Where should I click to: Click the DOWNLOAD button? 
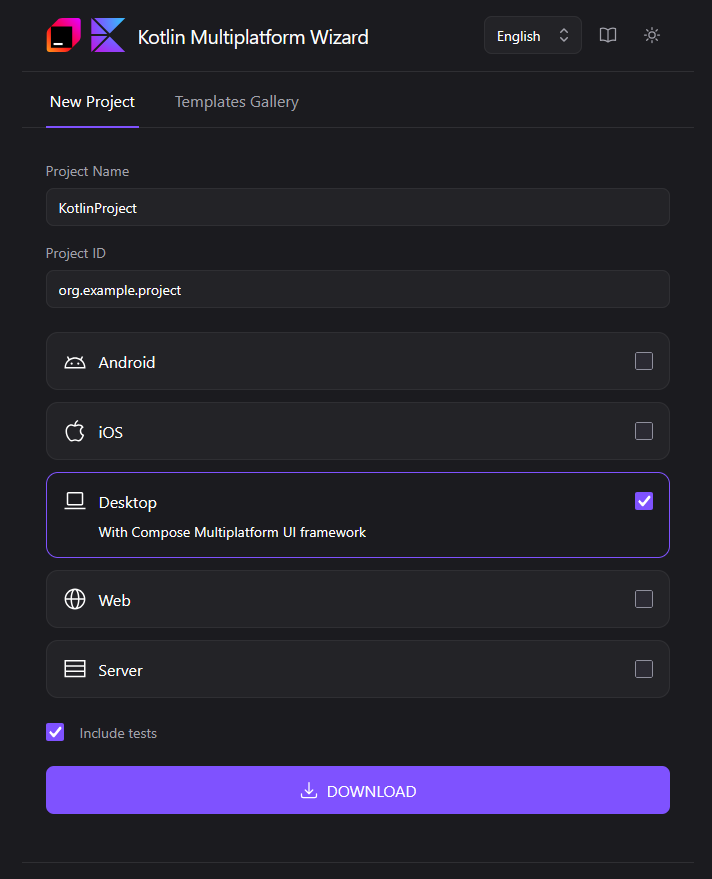pos(357,790)
